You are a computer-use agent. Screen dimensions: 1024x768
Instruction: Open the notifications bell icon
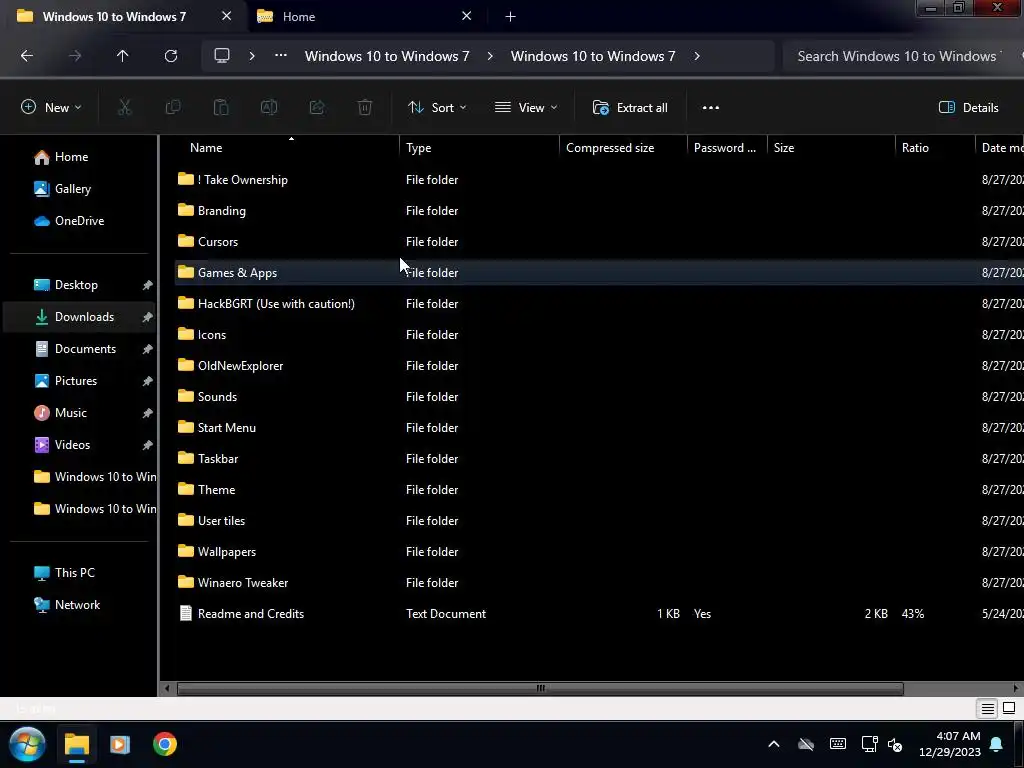coord(997,744)
